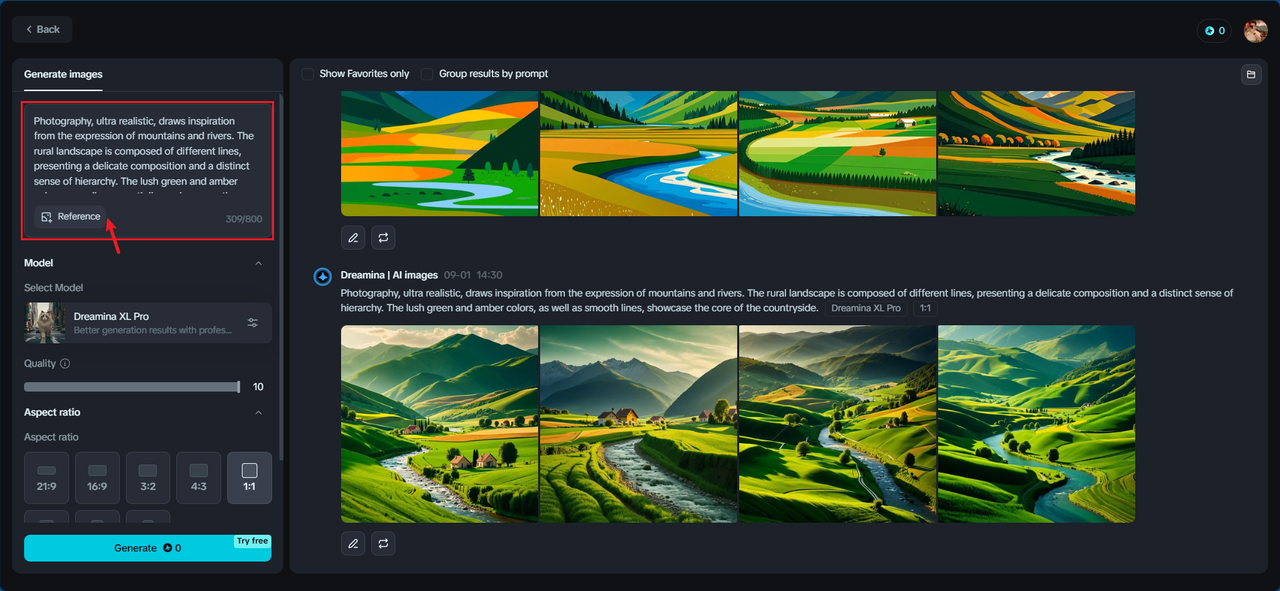Click the 309/800 character counter
1280x591 pixels.
point(244,219)
